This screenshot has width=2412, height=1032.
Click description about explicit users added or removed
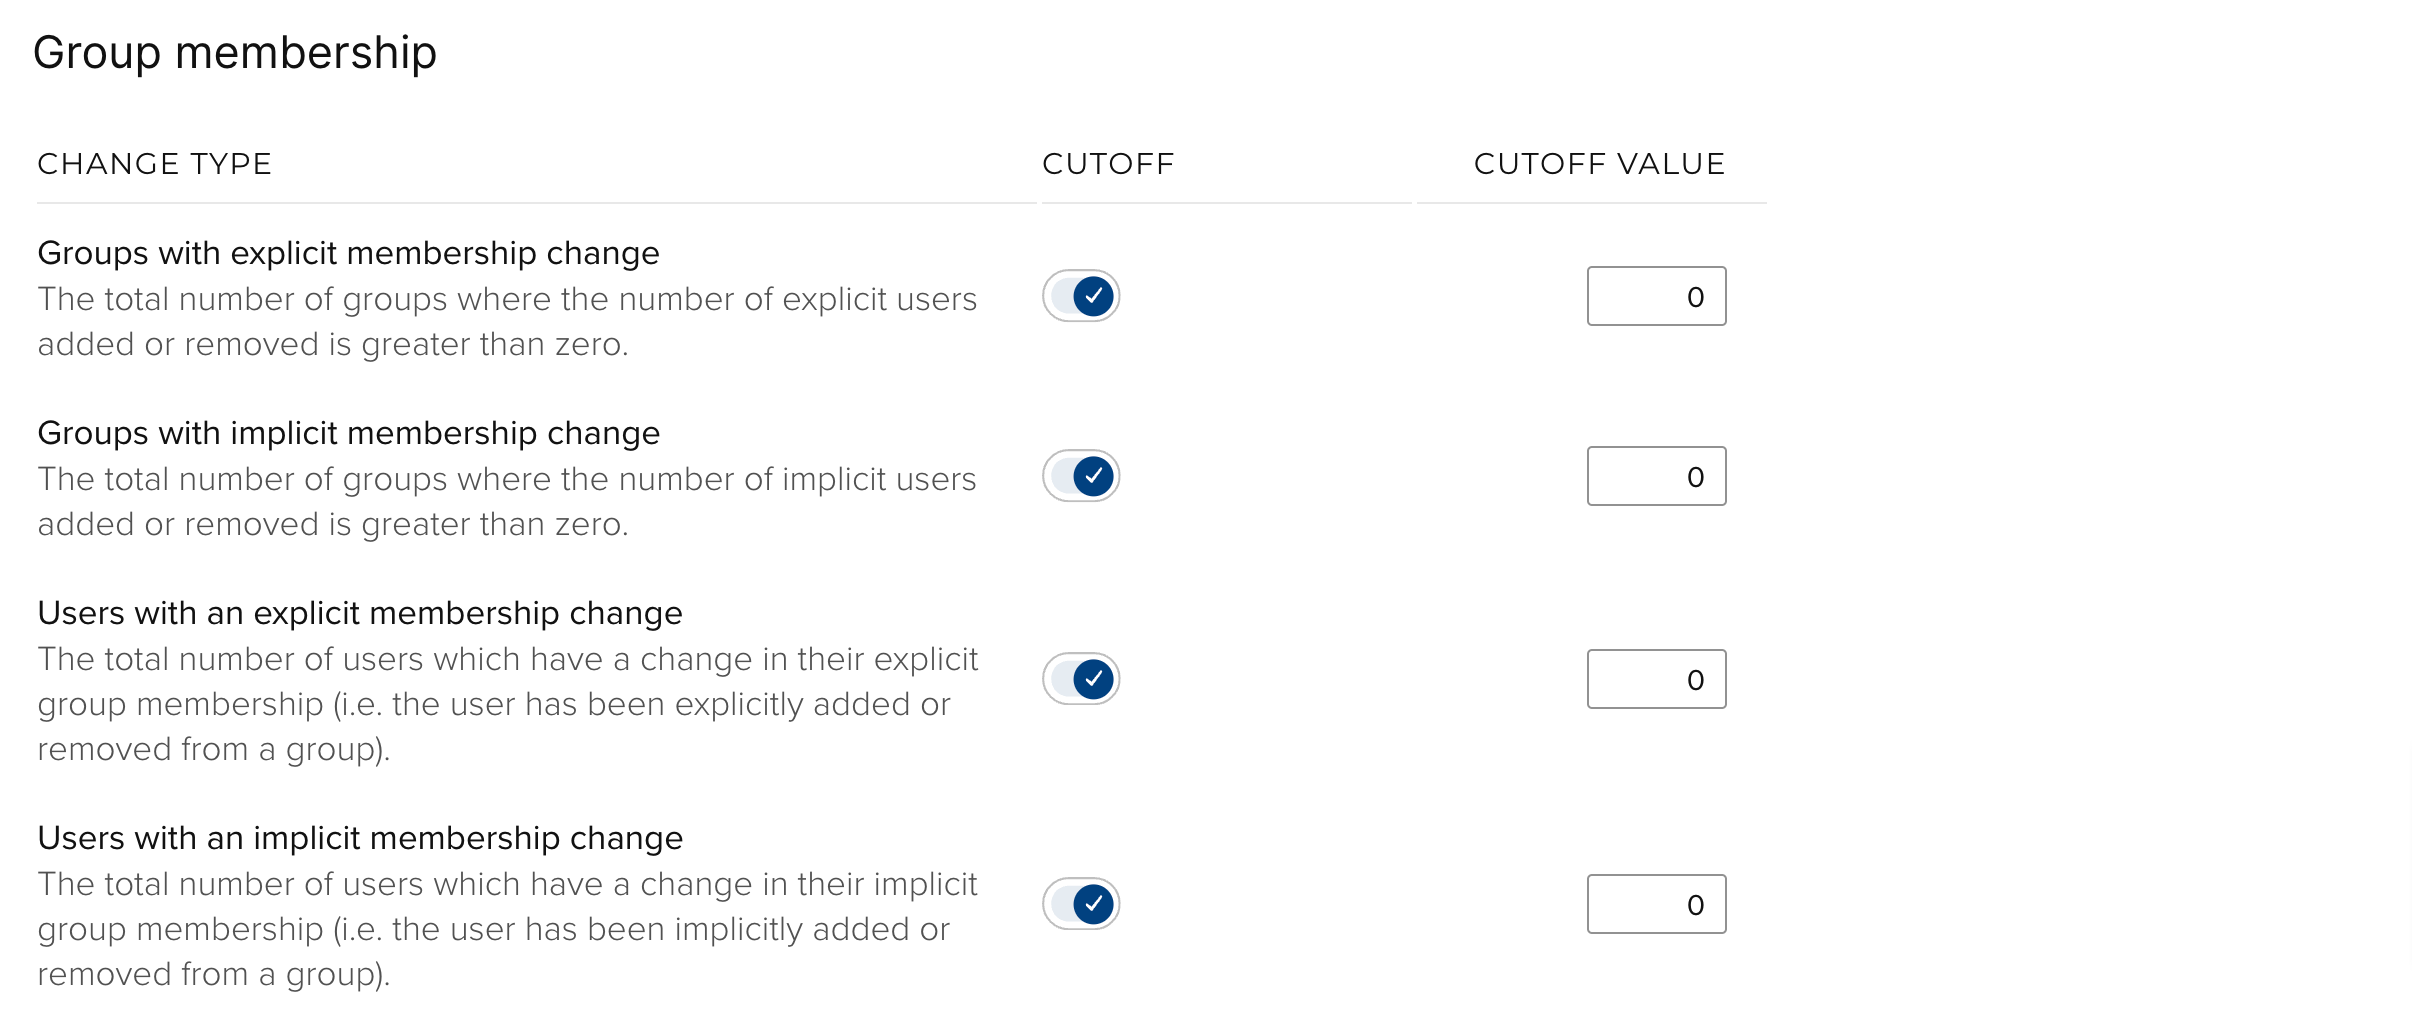click(507, 321)
